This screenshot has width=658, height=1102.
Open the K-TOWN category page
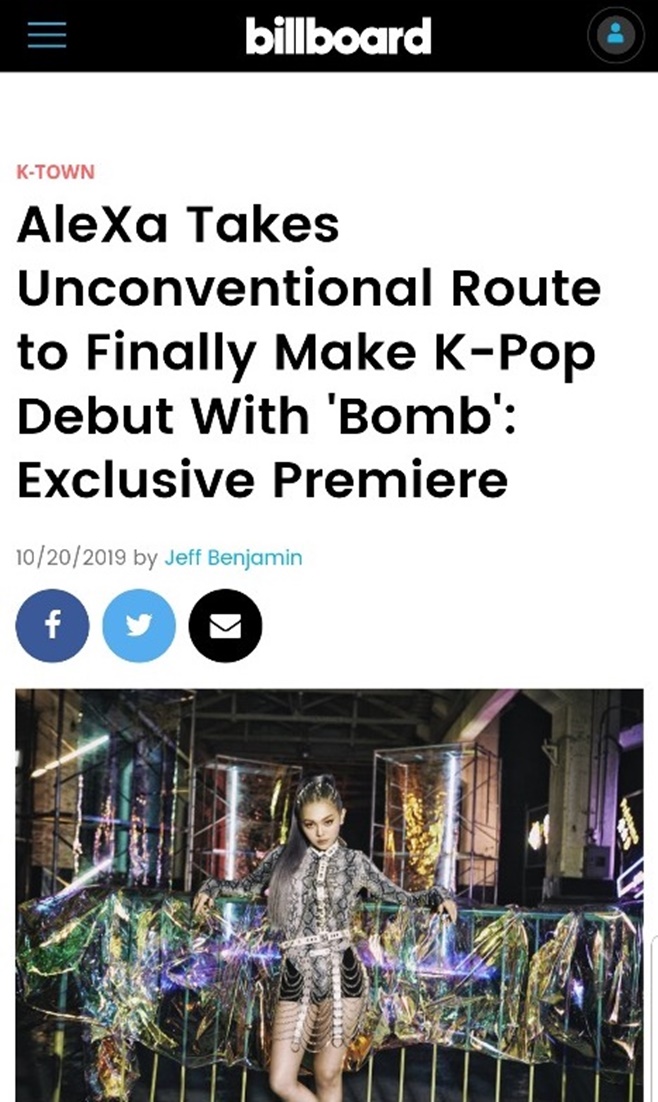pos(56,172)
